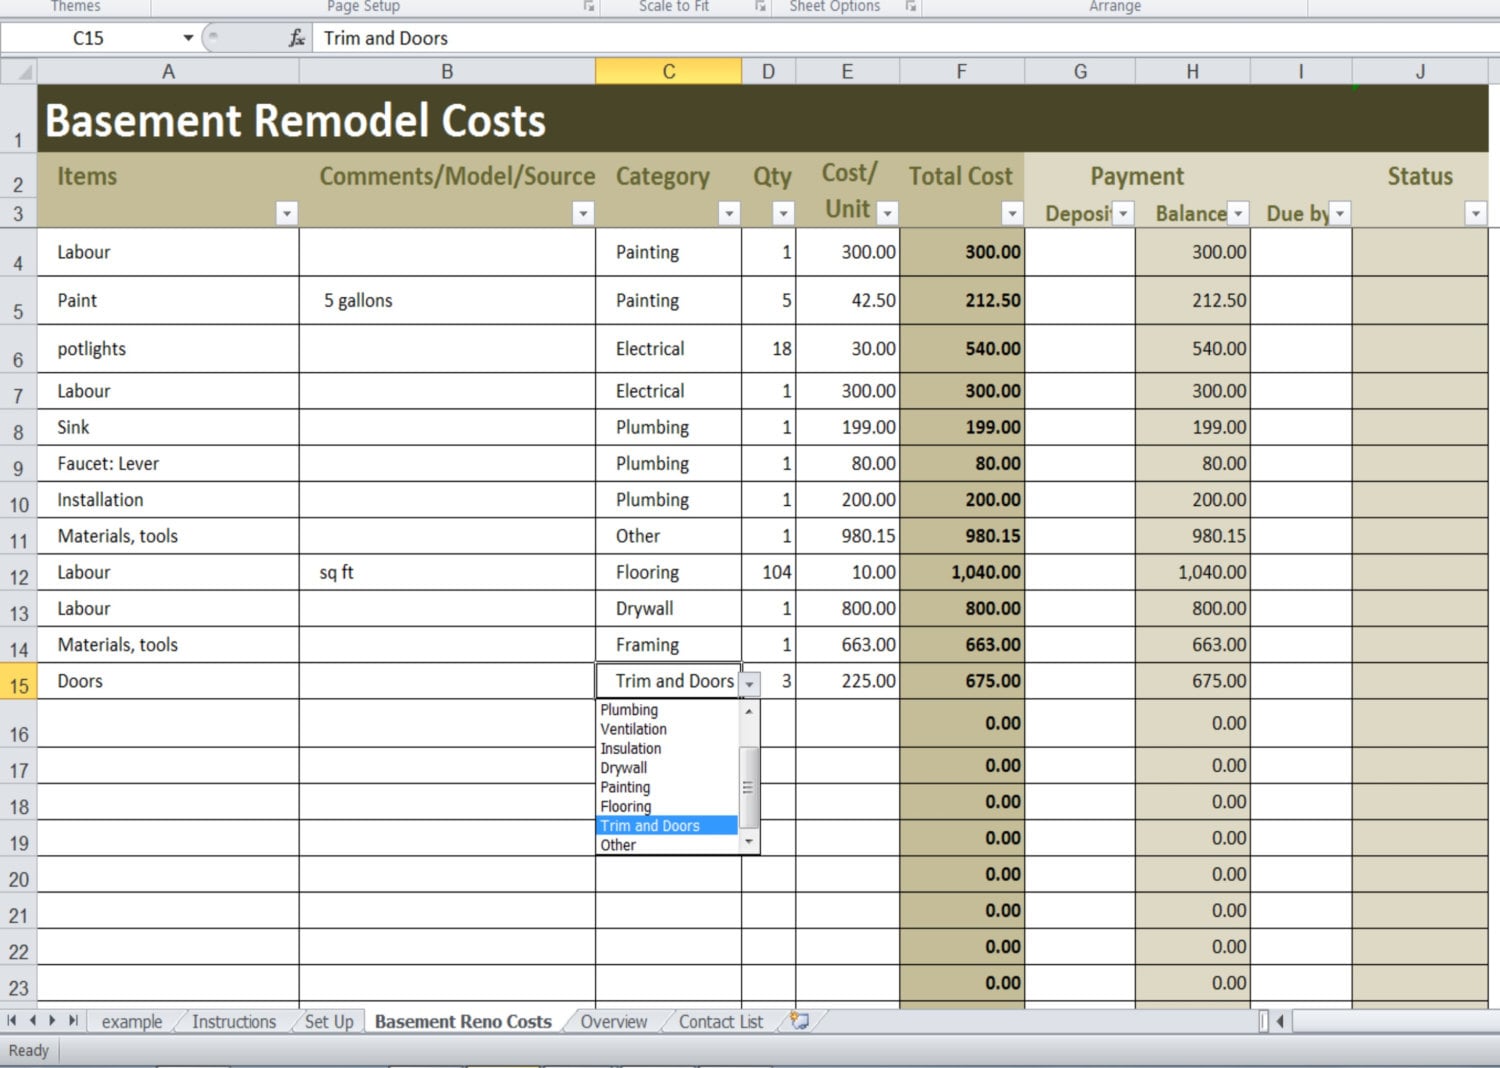Open the Sheet Options dialog launcher
The width and height of the screenshot is (1500, 1068).
(911, 7)
